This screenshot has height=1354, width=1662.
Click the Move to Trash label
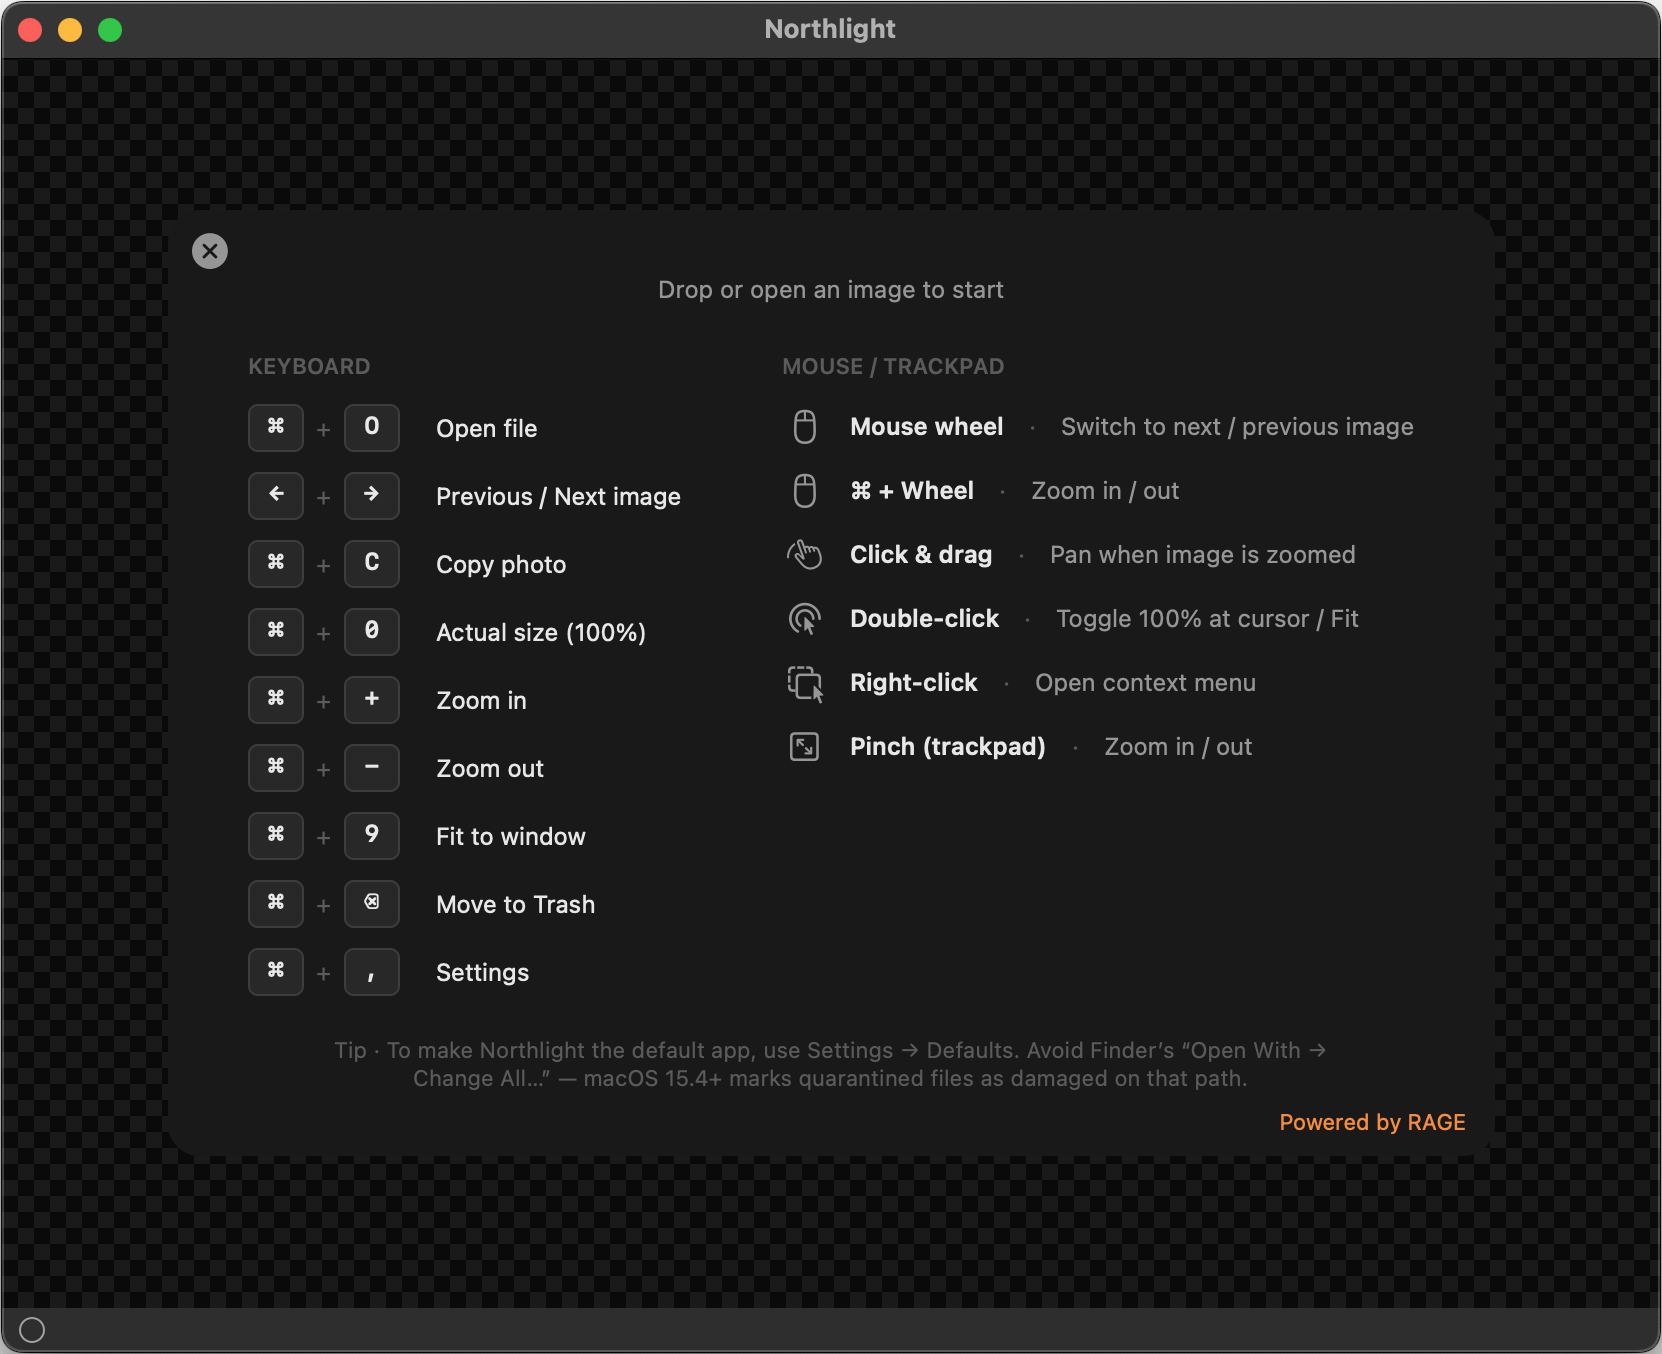(516, 905)
